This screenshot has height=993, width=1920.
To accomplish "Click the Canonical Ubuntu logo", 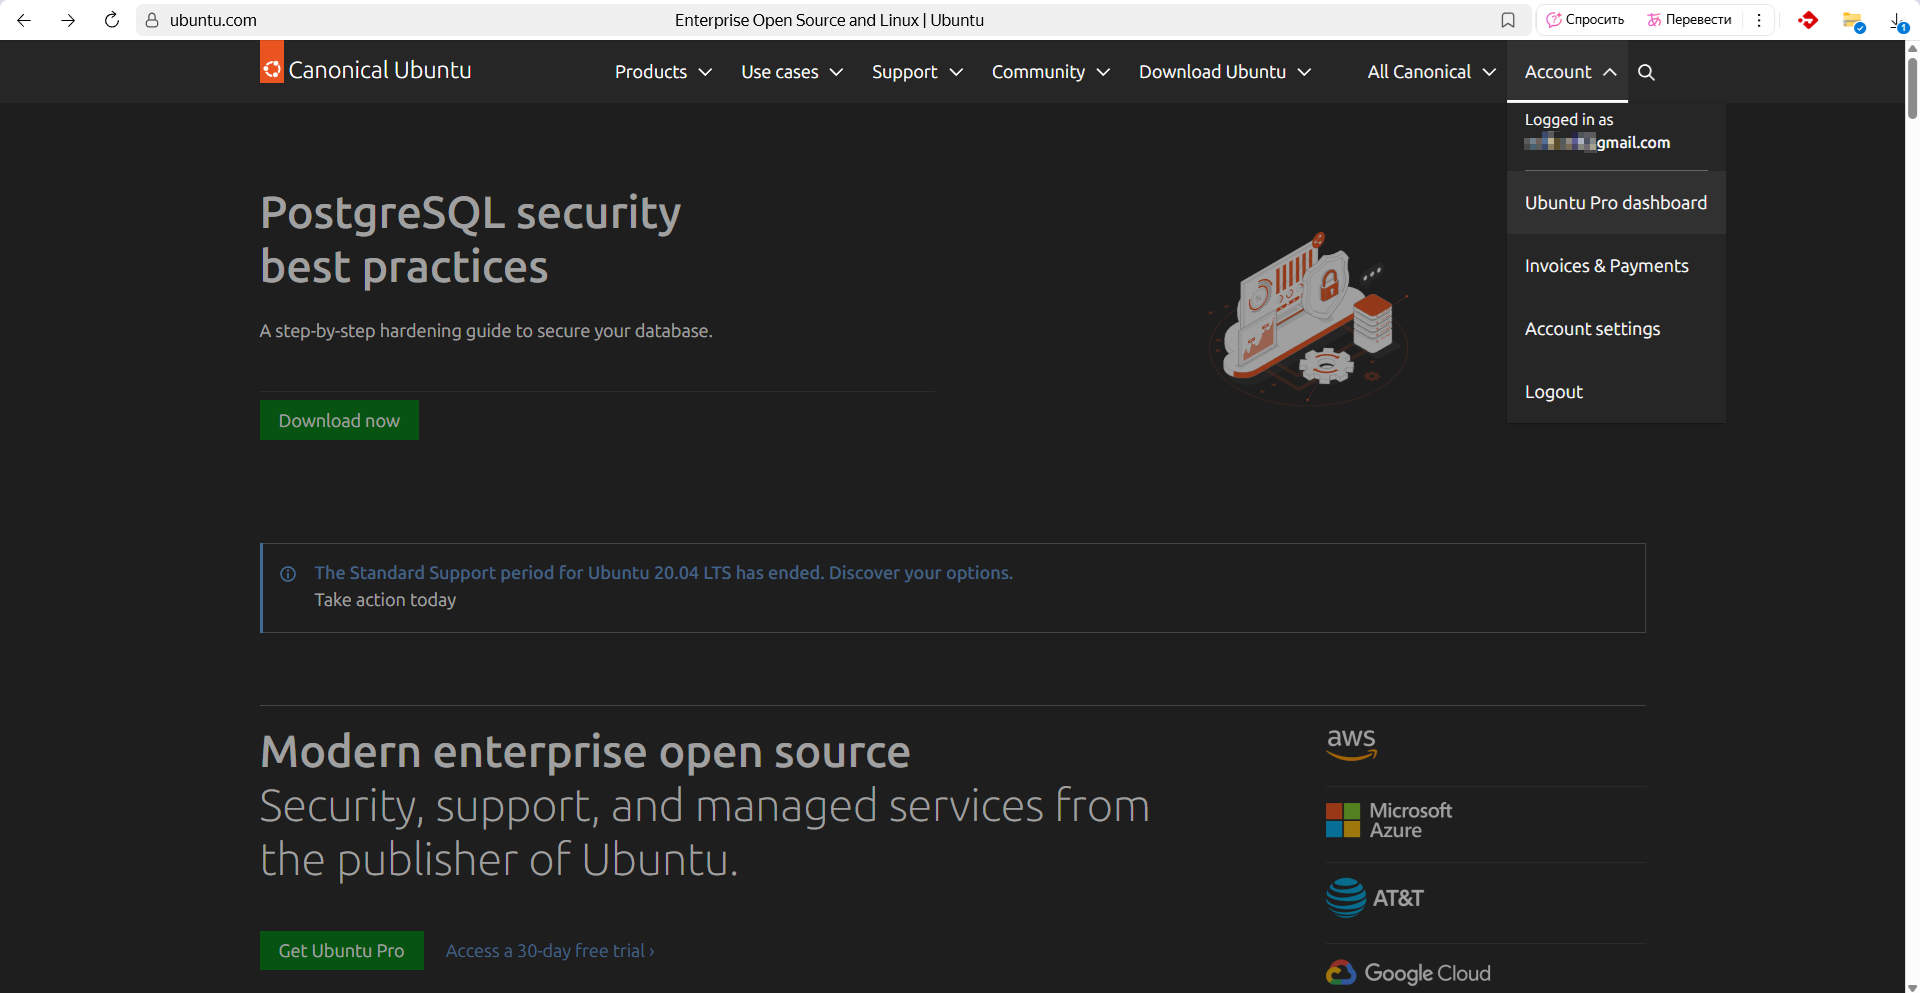I will tap(365, 70).
